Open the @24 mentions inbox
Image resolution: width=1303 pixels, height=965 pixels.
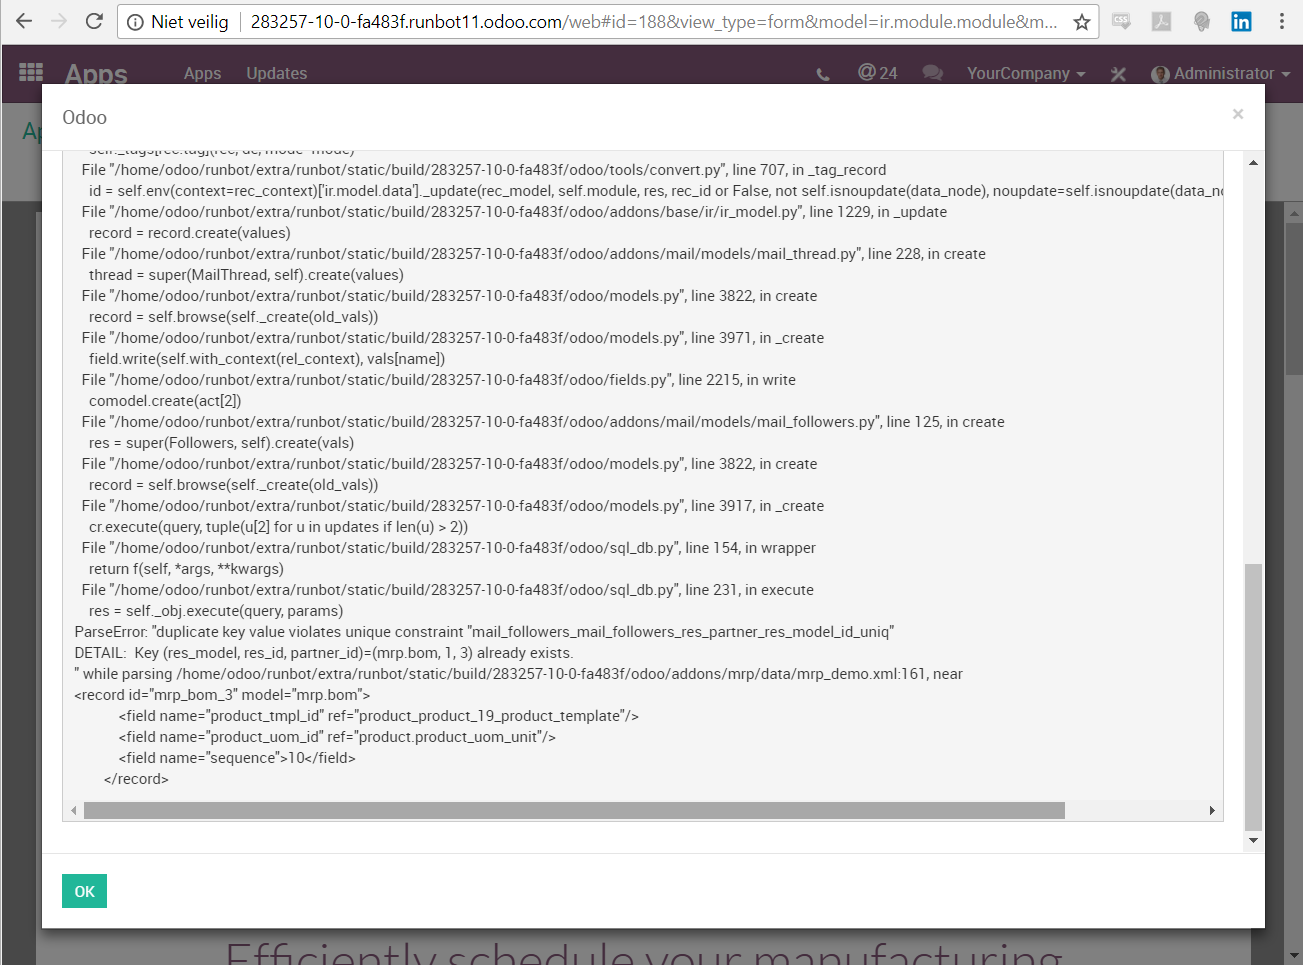(x=877, y=73)
